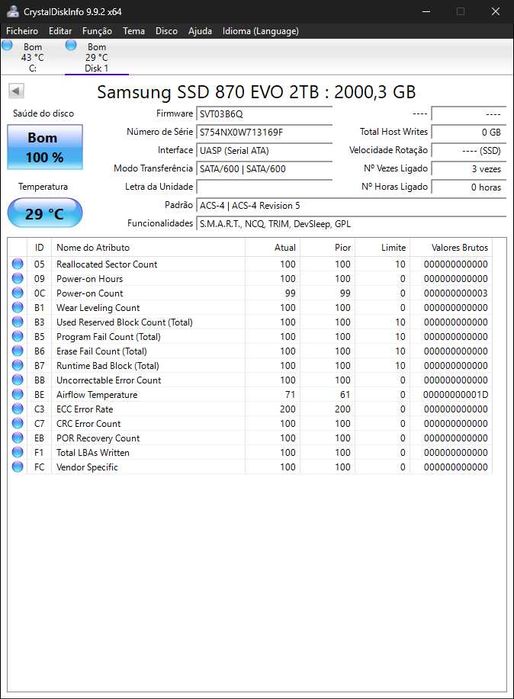Click blue health orb of Disk 1

coord(71,45)
